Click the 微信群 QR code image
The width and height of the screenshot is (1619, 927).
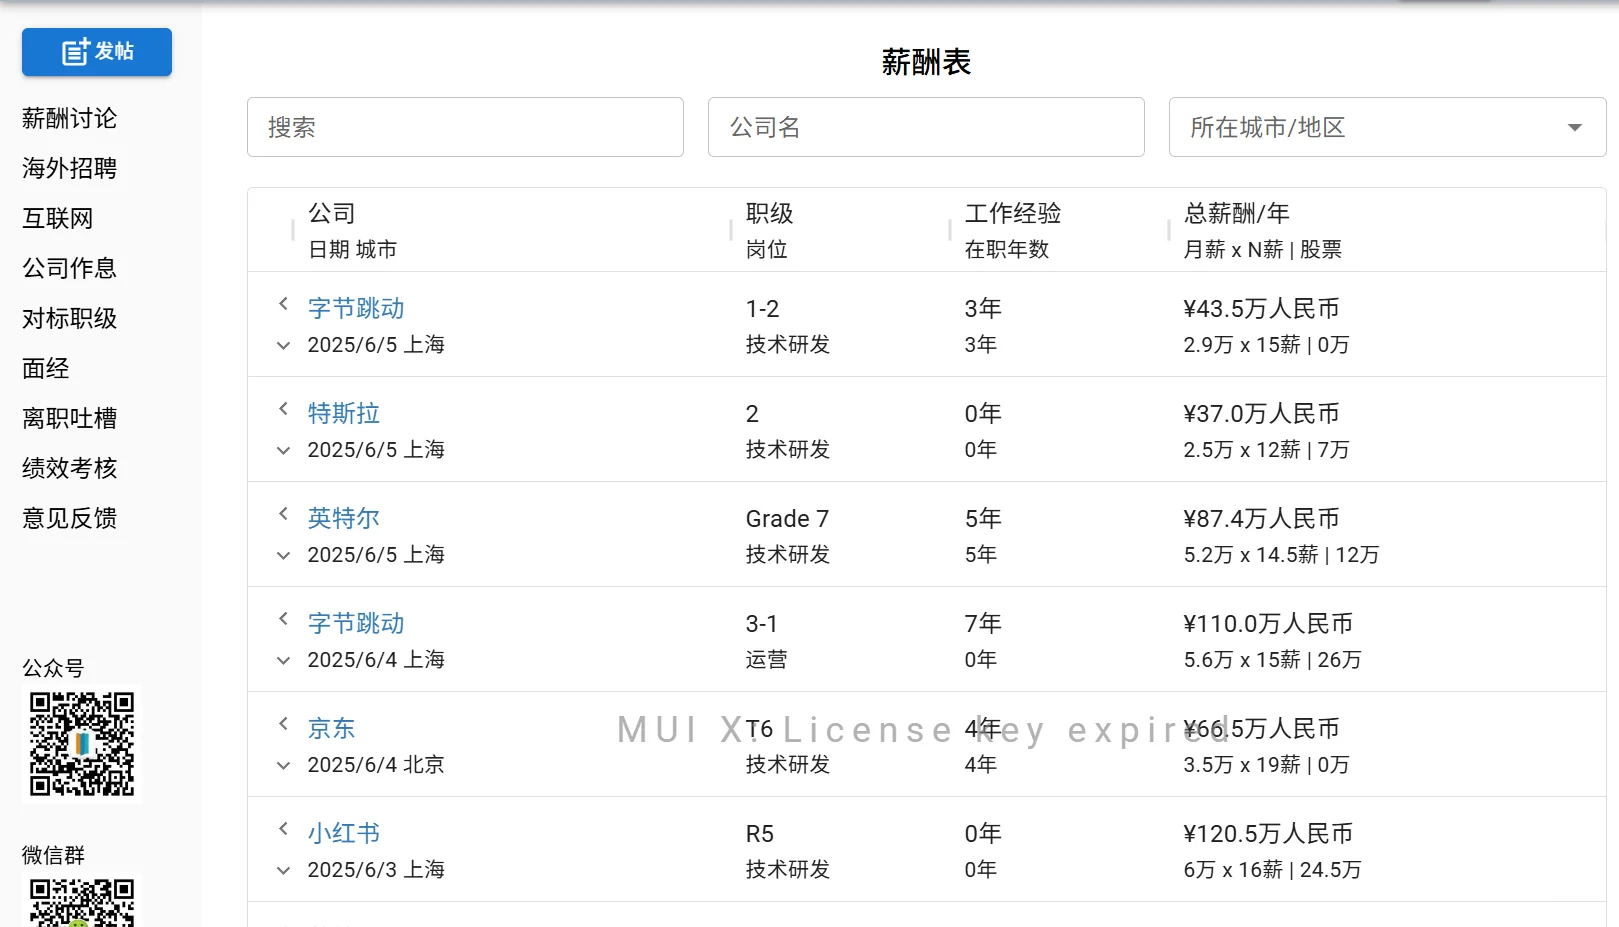tap(82, 900)
